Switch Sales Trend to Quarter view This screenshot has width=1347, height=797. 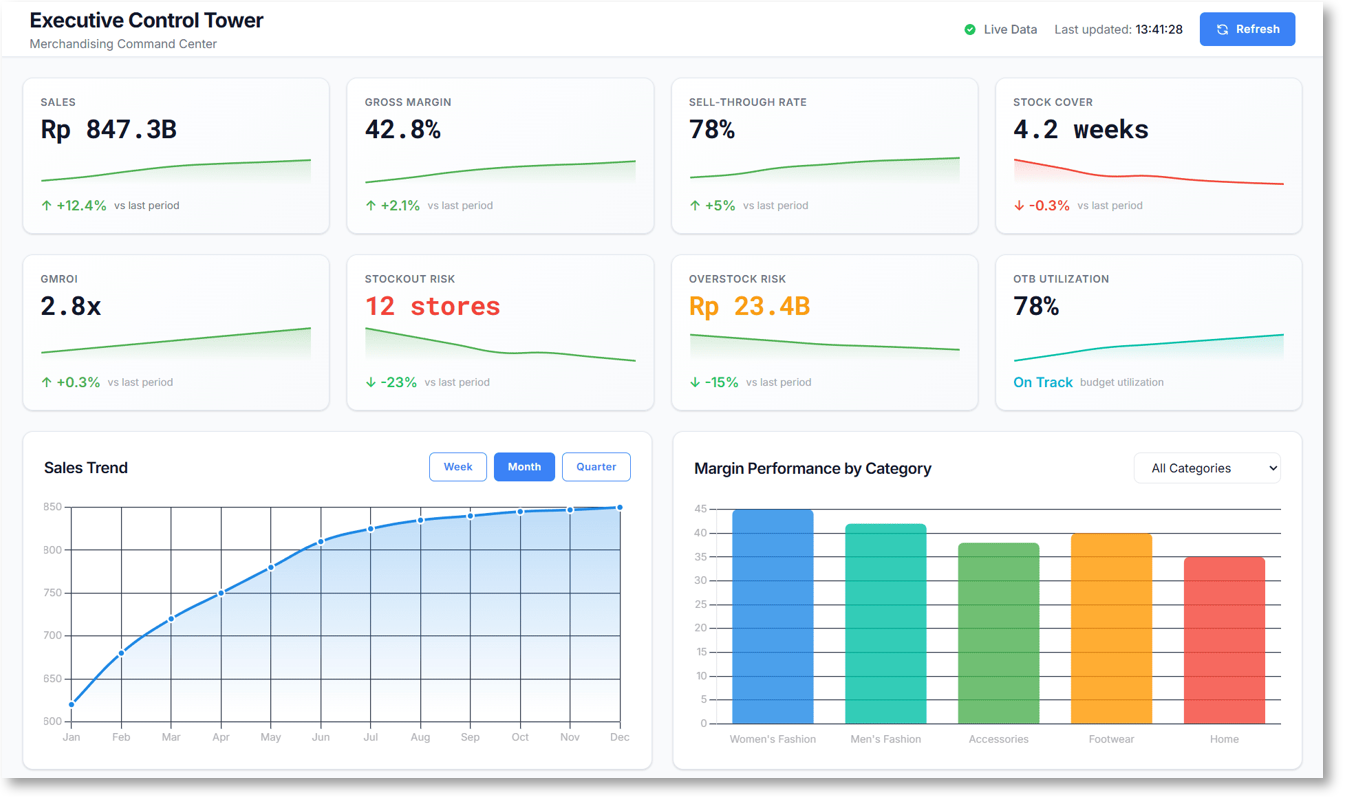tap(596, 467)
